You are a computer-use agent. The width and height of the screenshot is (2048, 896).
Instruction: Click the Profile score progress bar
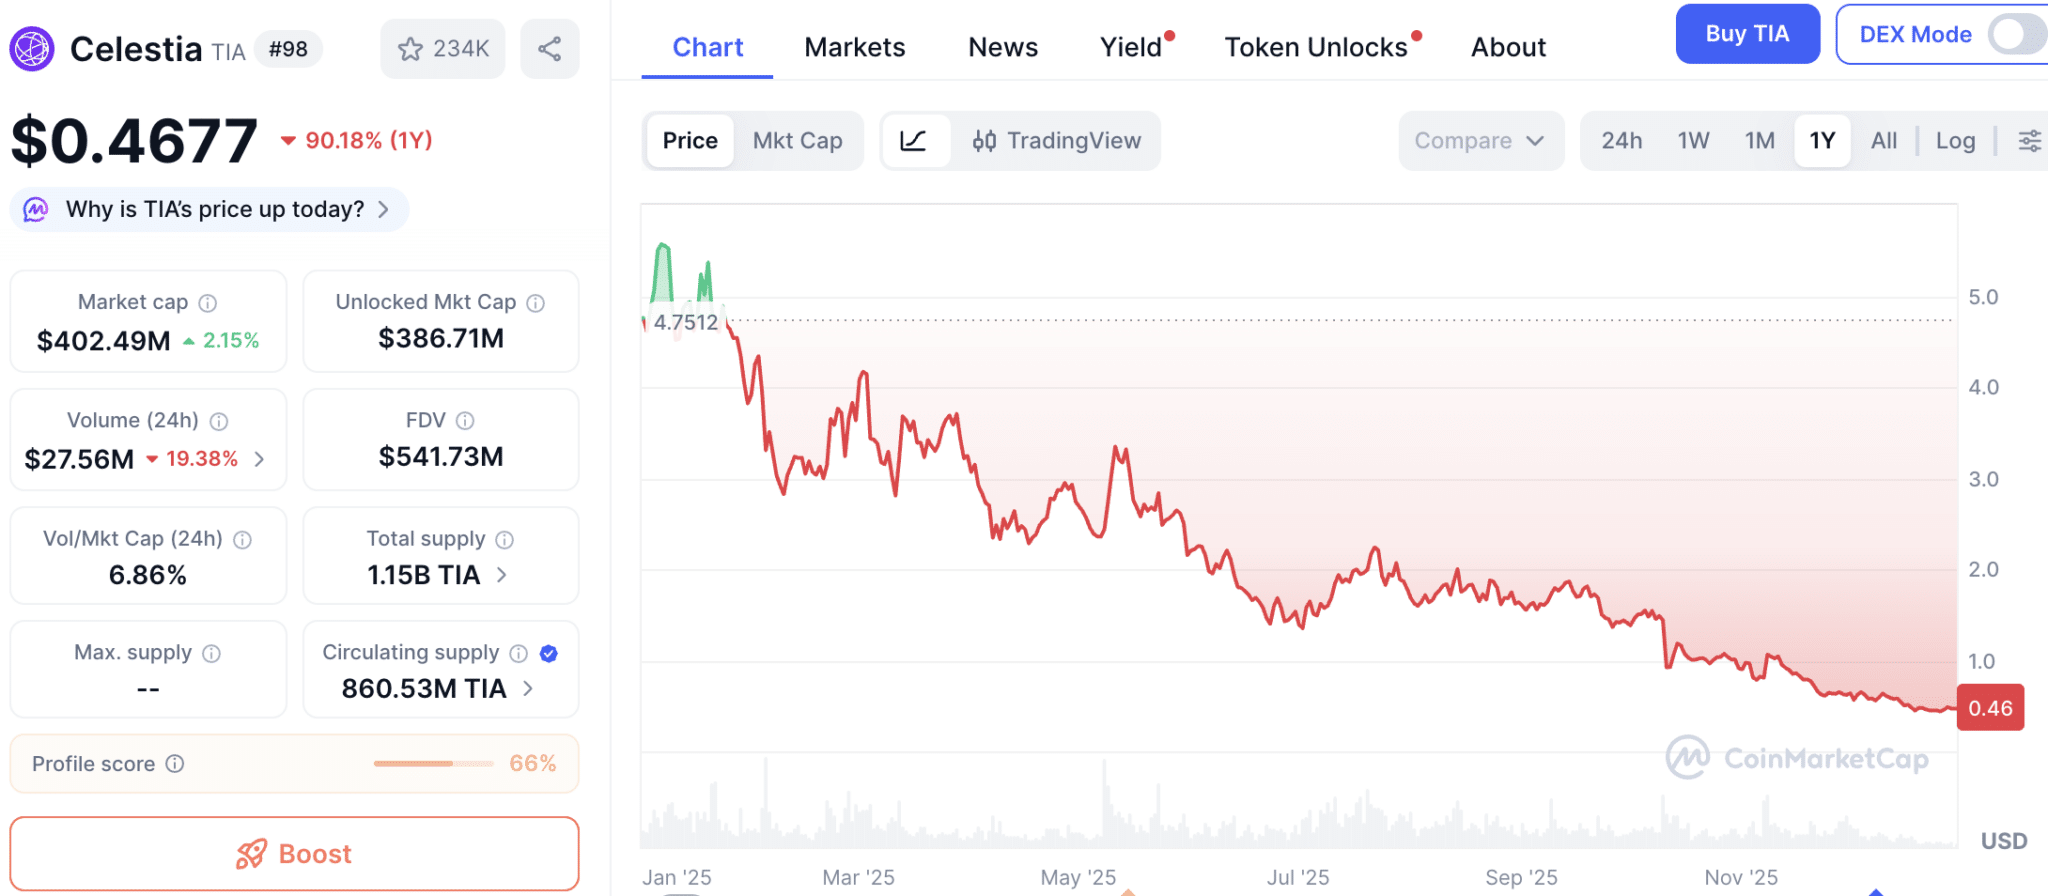point(433,764)
